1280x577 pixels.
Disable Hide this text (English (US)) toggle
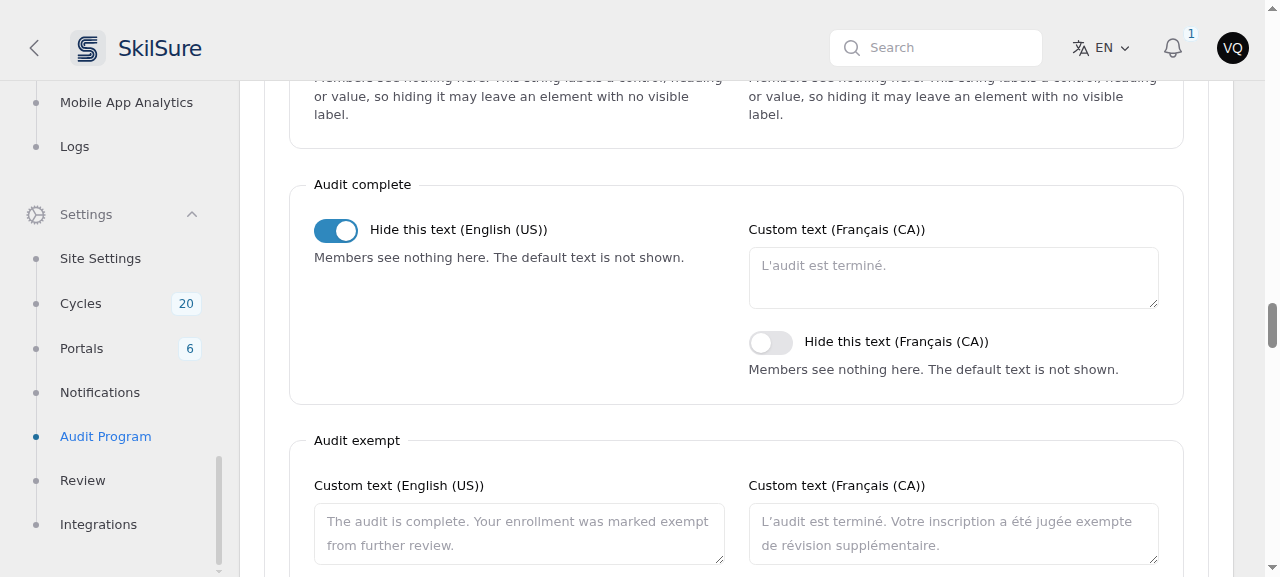click(336, 231)
